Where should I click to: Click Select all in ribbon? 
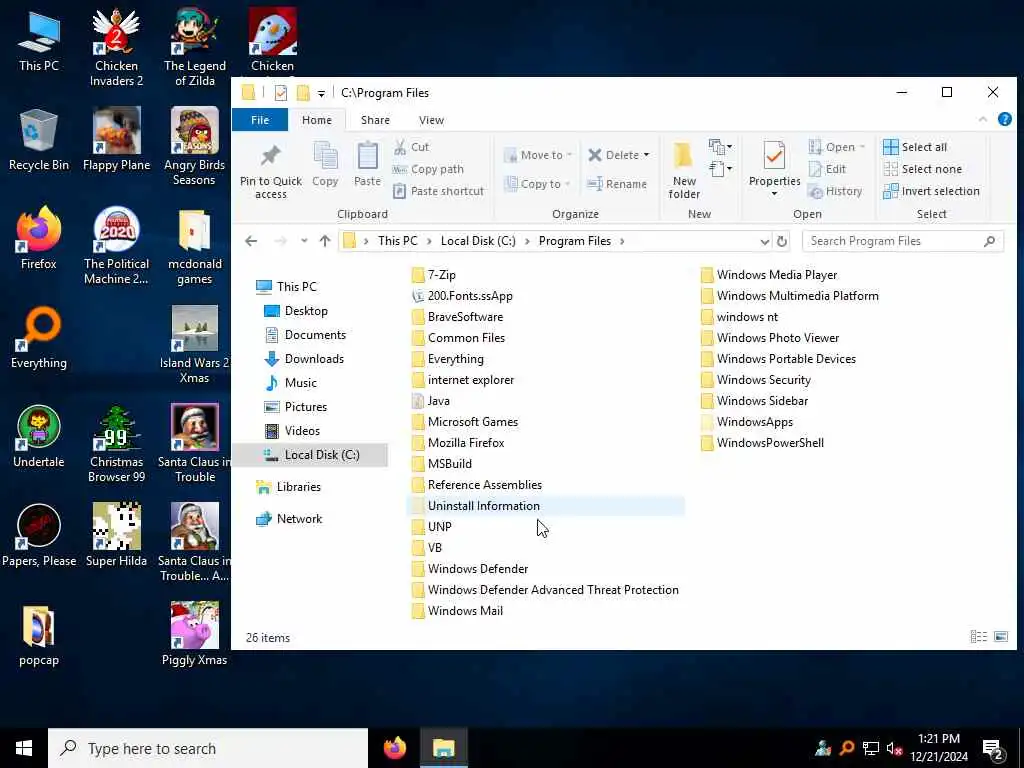pyautogui.click(x=915, y=147)
